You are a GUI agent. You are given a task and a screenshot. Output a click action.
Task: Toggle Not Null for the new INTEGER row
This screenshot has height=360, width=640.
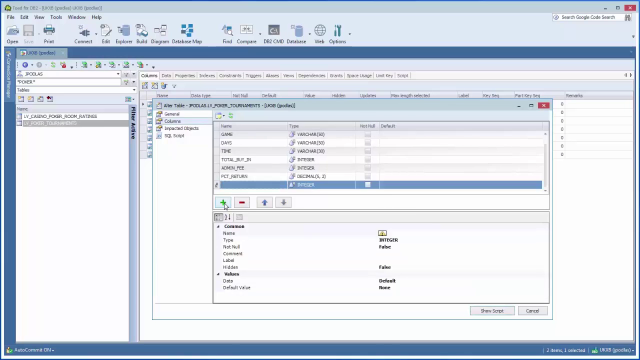coord(368,185)
